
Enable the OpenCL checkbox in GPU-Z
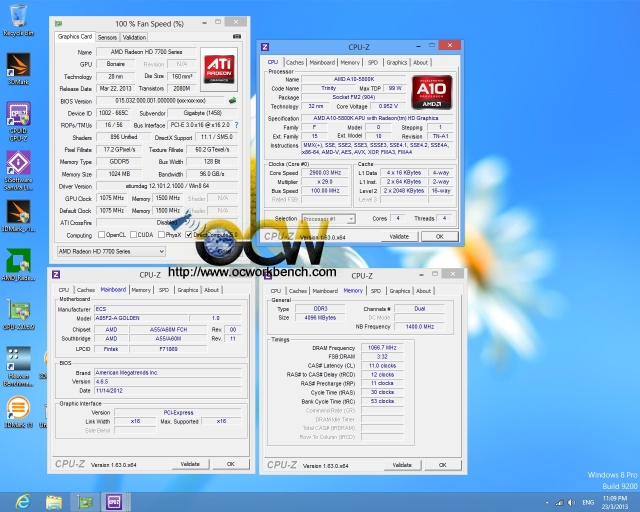pos(101,235)
